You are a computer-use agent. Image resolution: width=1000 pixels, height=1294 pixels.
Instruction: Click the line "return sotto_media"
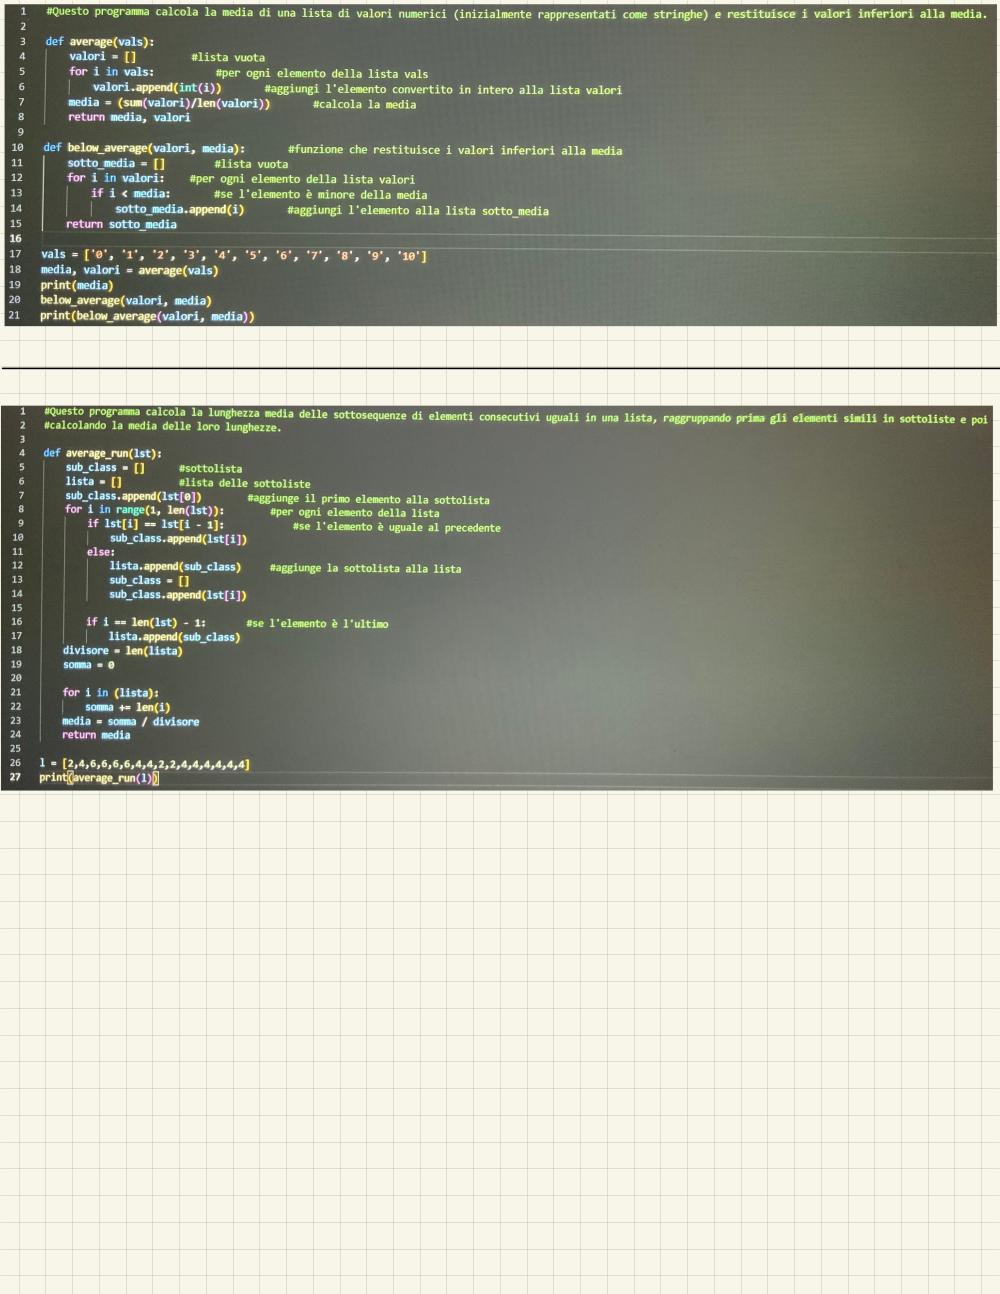(121, 224)
